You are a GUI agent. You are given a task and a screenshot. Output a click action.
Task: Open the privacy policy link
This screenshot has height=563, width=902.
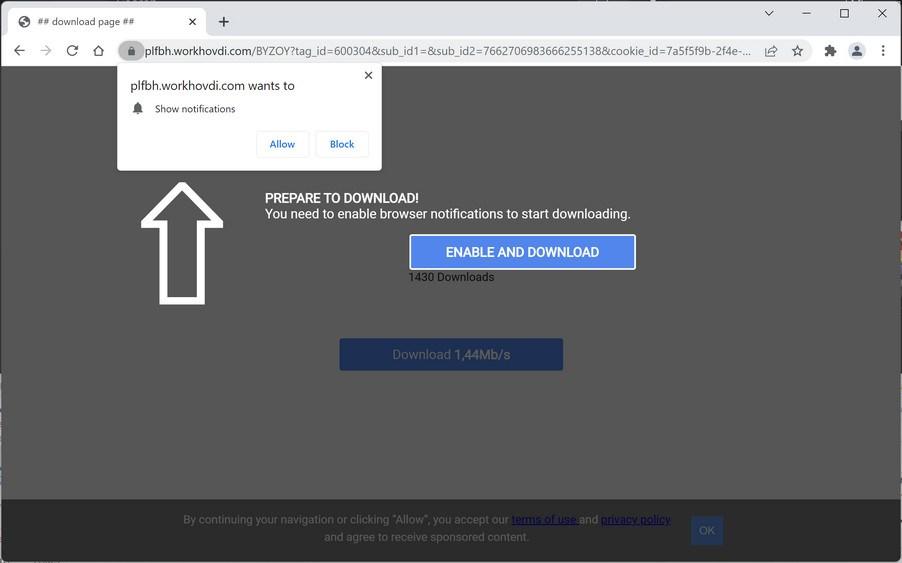click(x=636, y=519)
